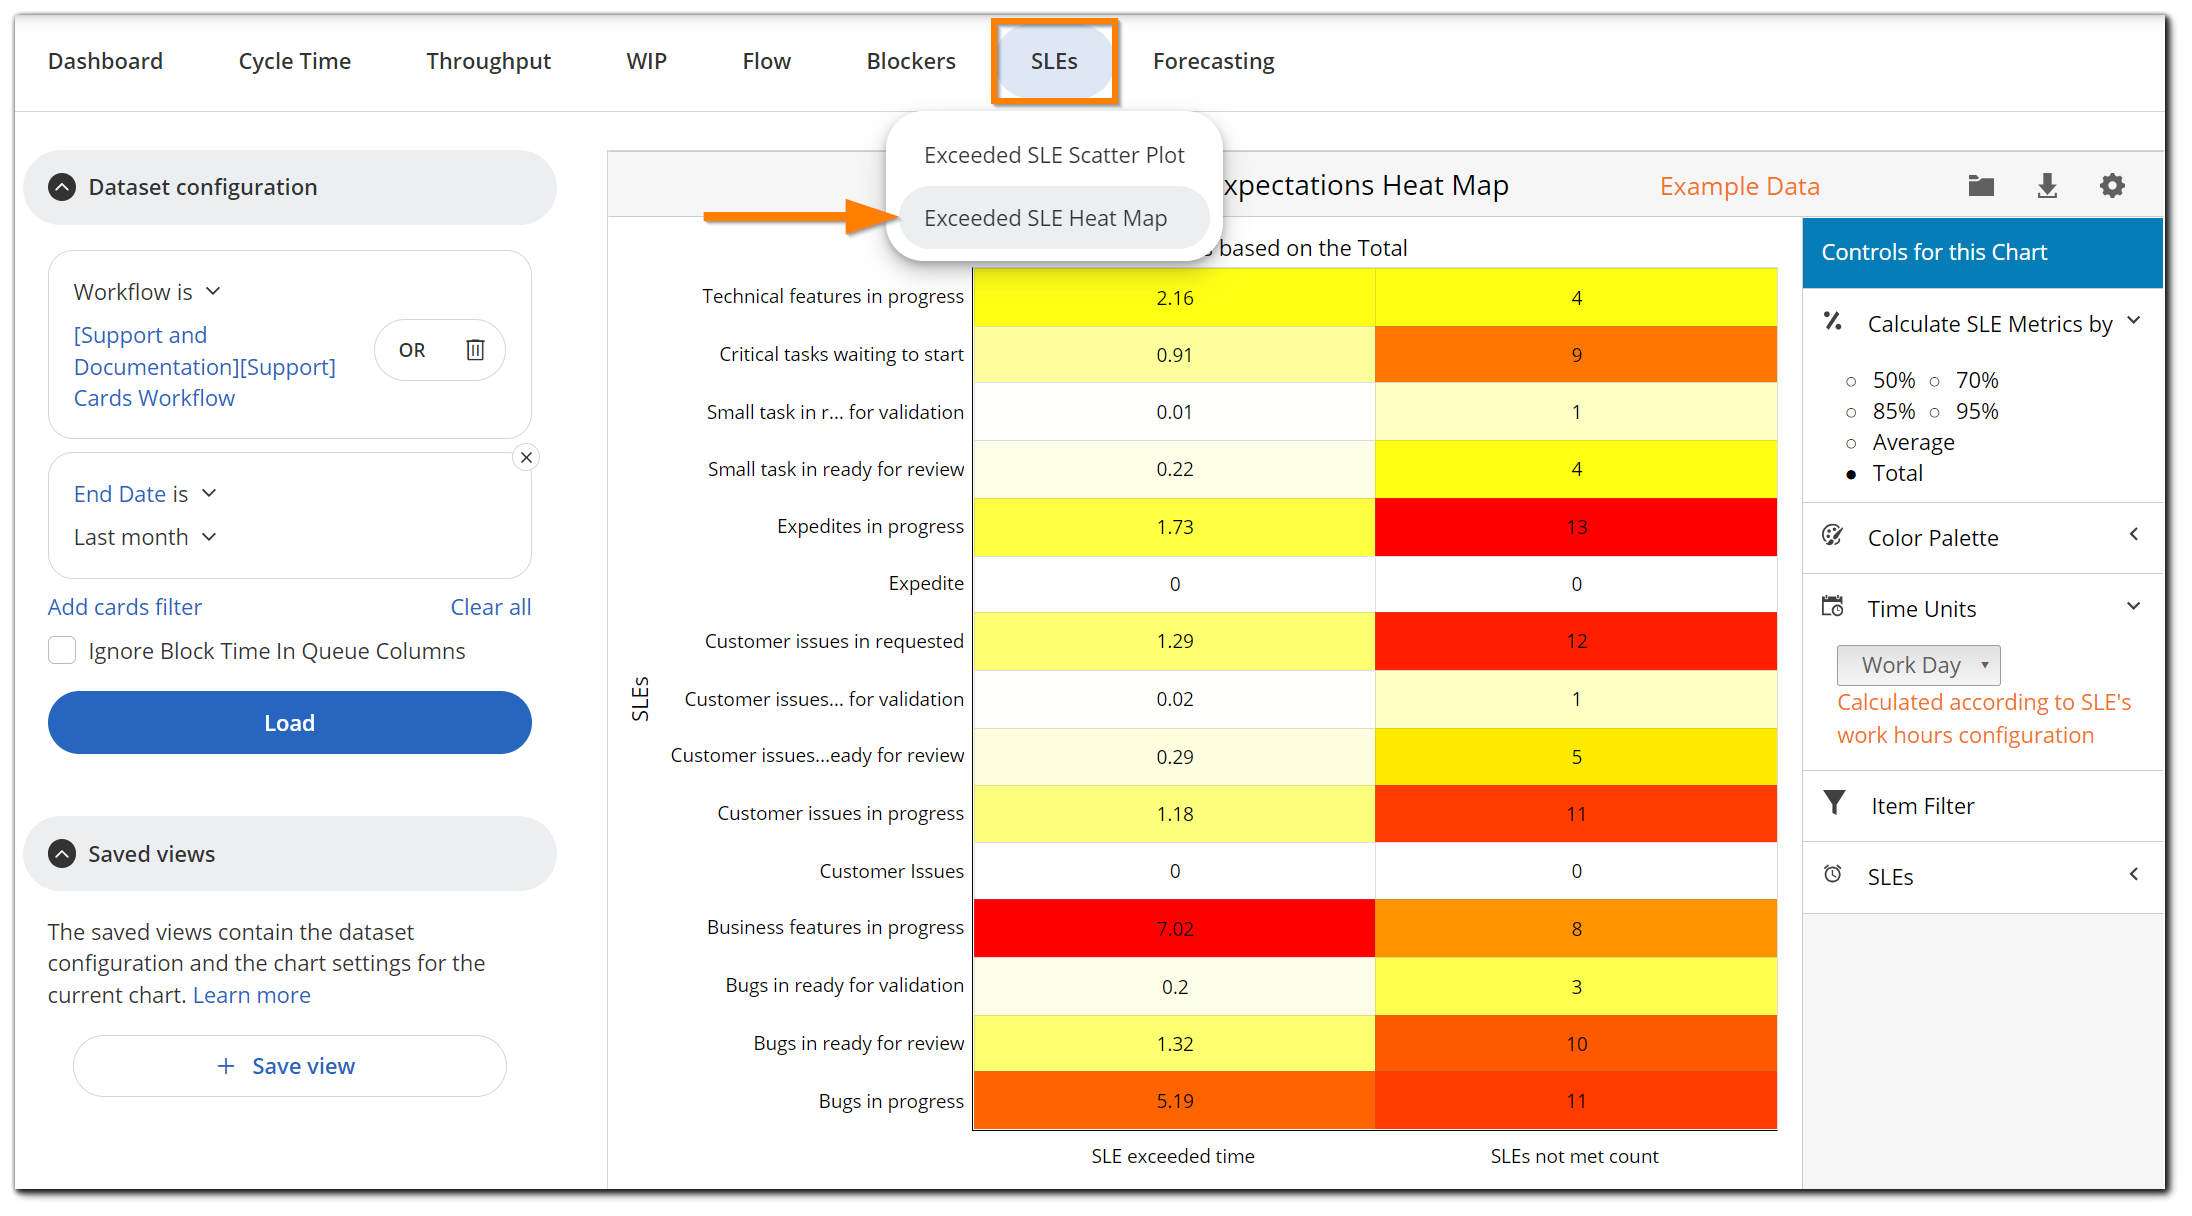The height and width of the screenshot is (1216, 2192).
Task: Open the Learn more link
Action: pos(252,995)
